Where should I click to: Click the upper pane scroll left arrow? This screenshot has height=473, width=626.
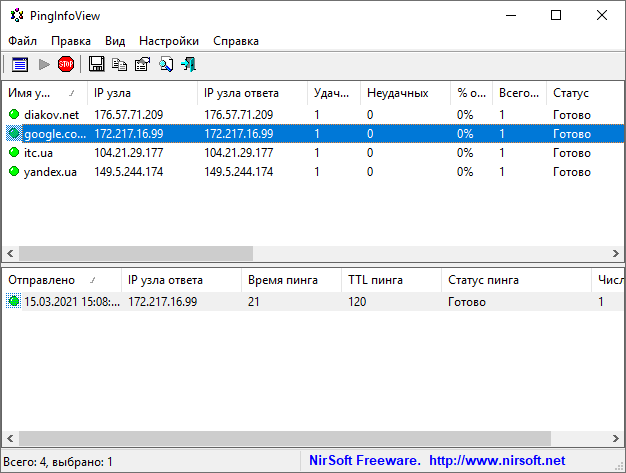[10, 253]
